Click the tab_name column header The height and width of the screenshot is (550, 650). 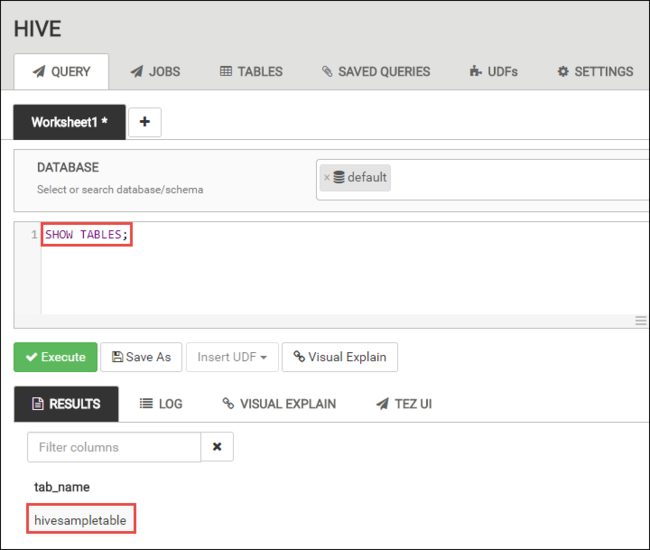pos(62,487)
